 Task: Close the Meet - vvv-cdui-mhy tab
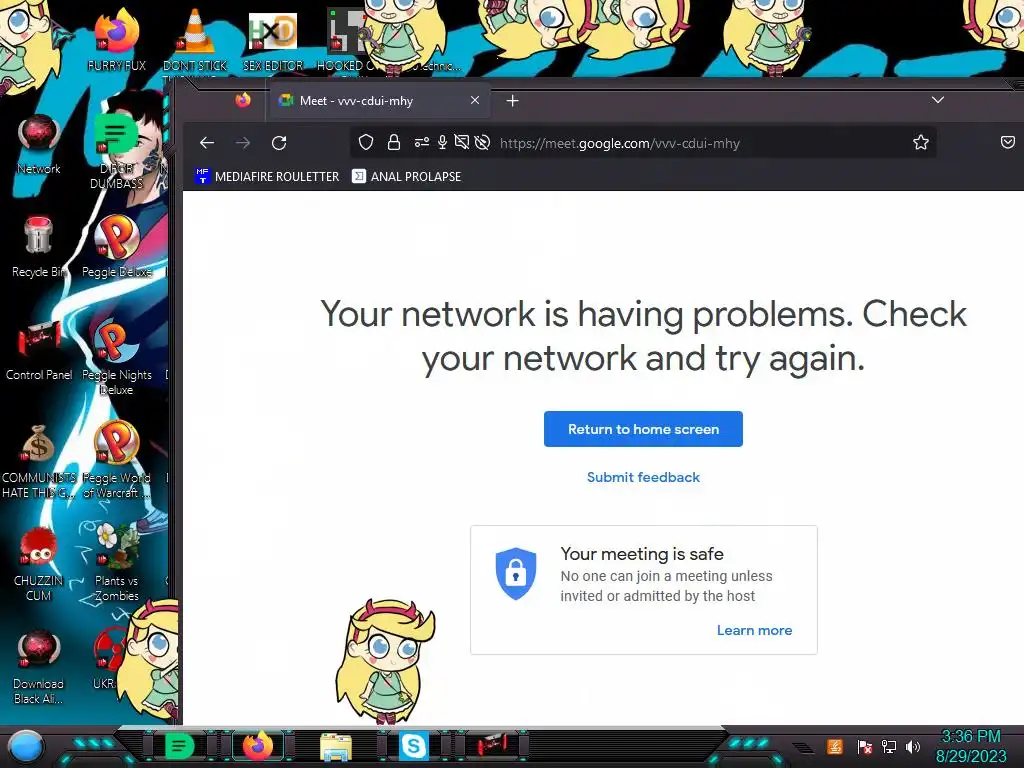pyautogui.click(x=475, y=101)
